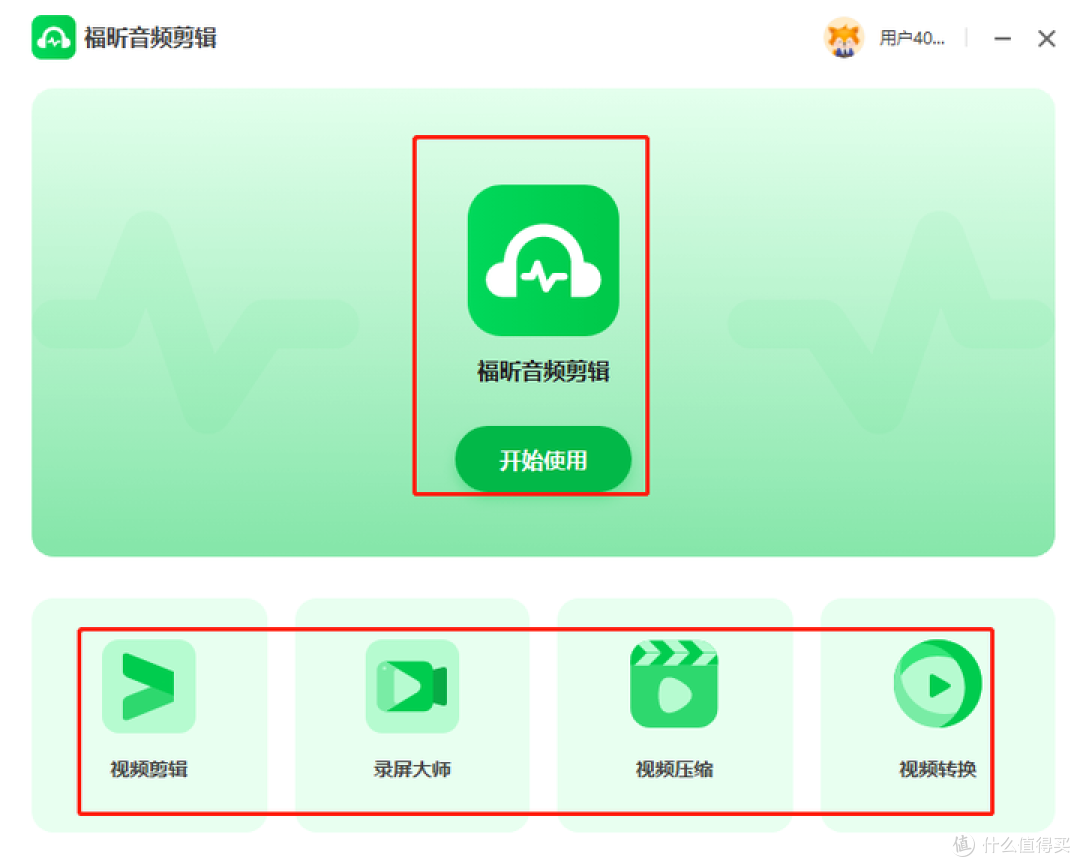Click the 福昕音频剪辑 title bar text
This screenshot has width=1080, height=867.
coord(150,38)
